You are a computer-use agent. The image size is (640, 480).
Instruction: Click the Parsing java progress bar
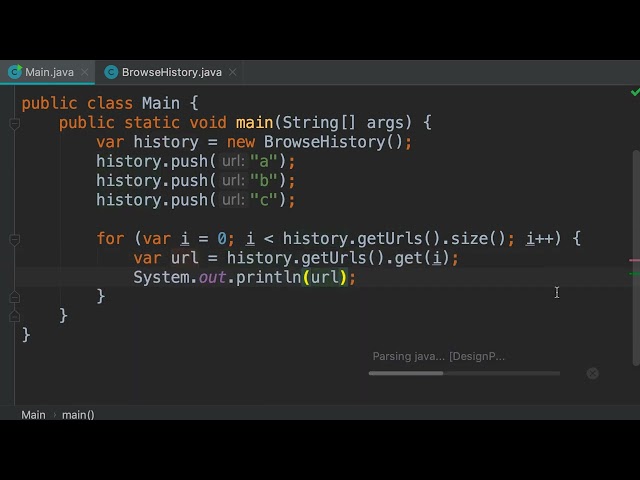[464, 373]
